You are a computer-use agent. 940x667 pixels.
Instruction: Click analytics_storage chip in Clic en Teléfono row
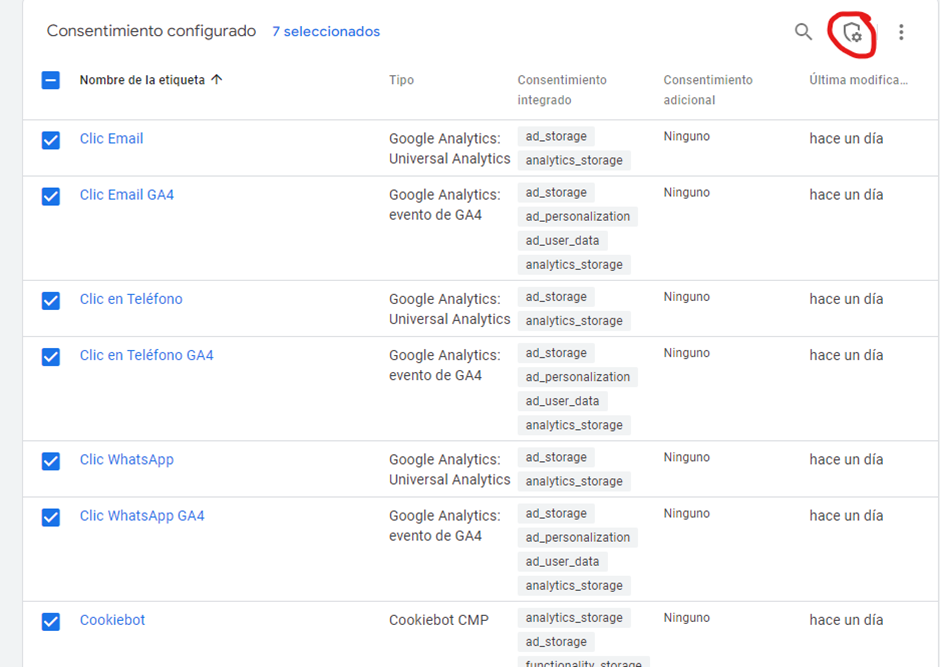click(x=574, y=321)
